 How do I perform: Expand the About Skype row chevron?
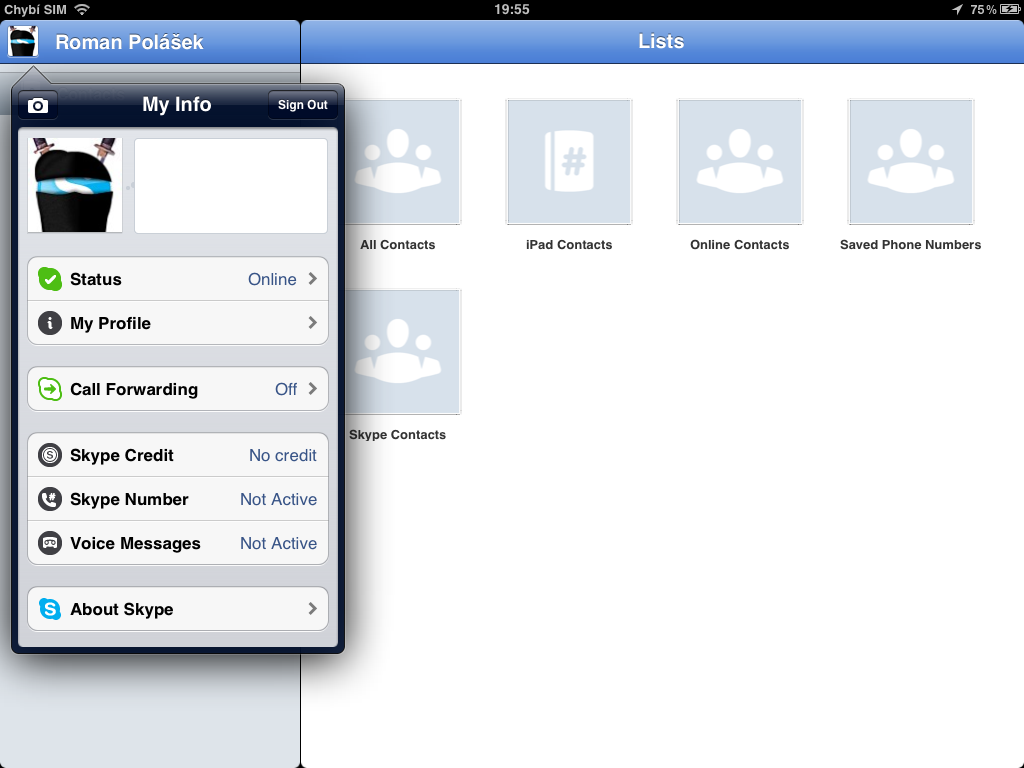click(x=313, y=609)
